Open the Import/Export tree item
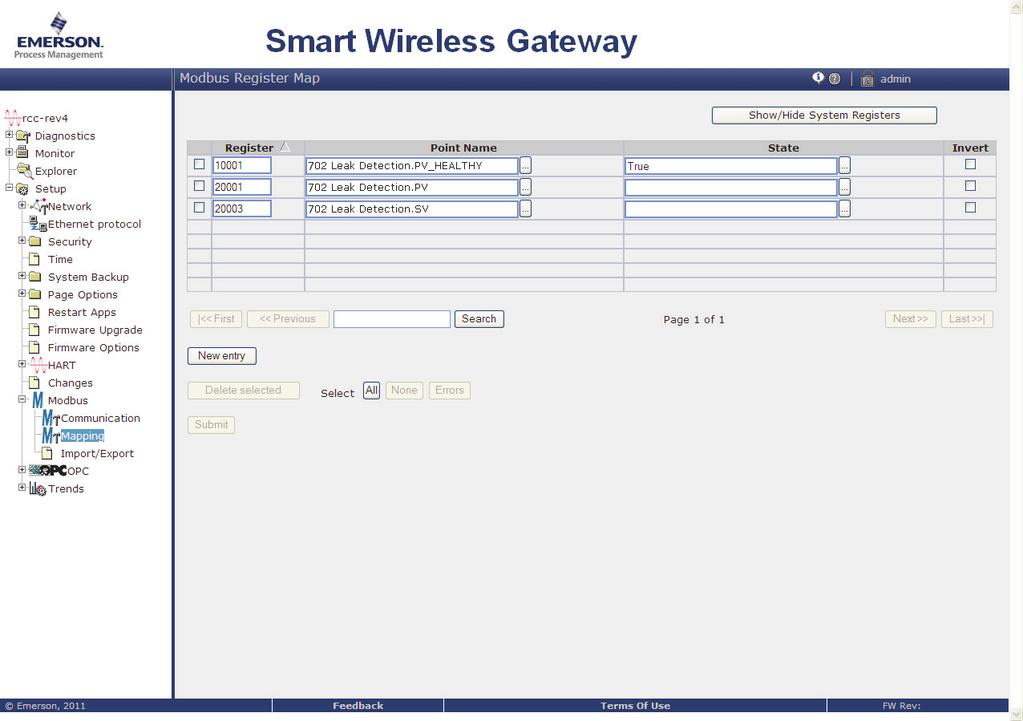 (97, 453)
